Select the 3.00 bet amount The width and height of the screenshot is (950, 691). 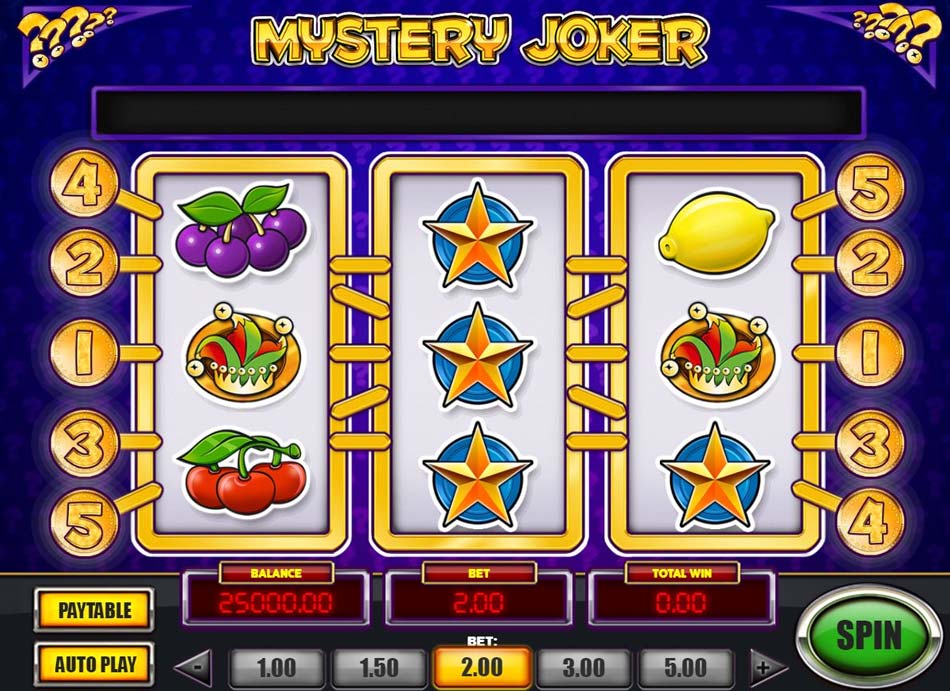(583, 667)
